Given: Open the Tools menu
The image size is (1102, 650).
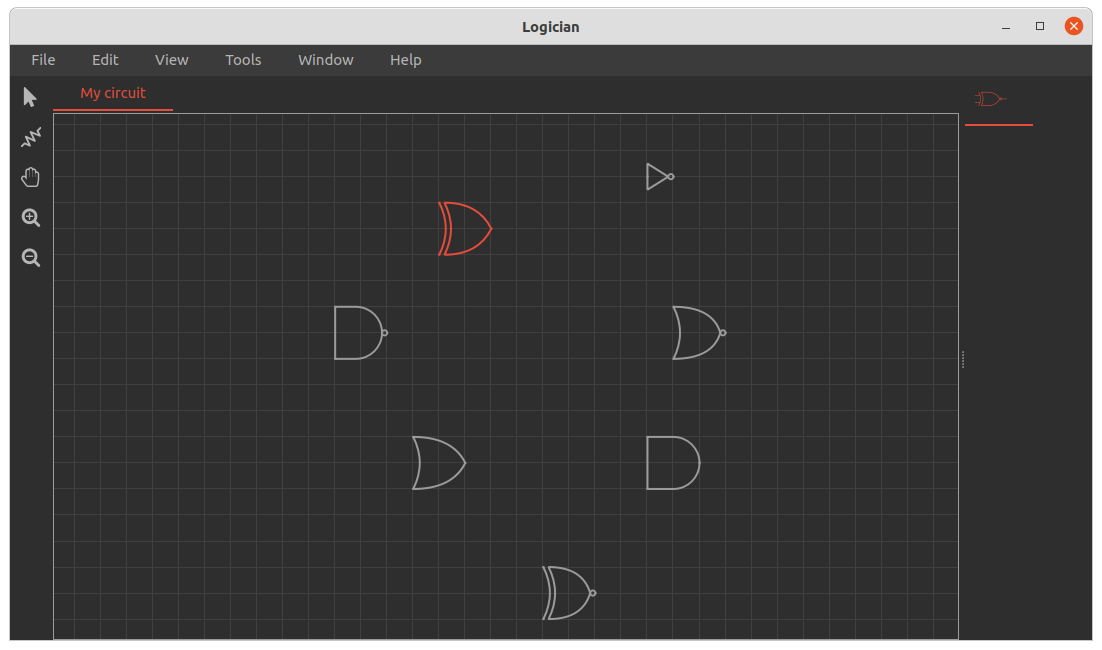Looking at the screenshot, I should [243, 60].
